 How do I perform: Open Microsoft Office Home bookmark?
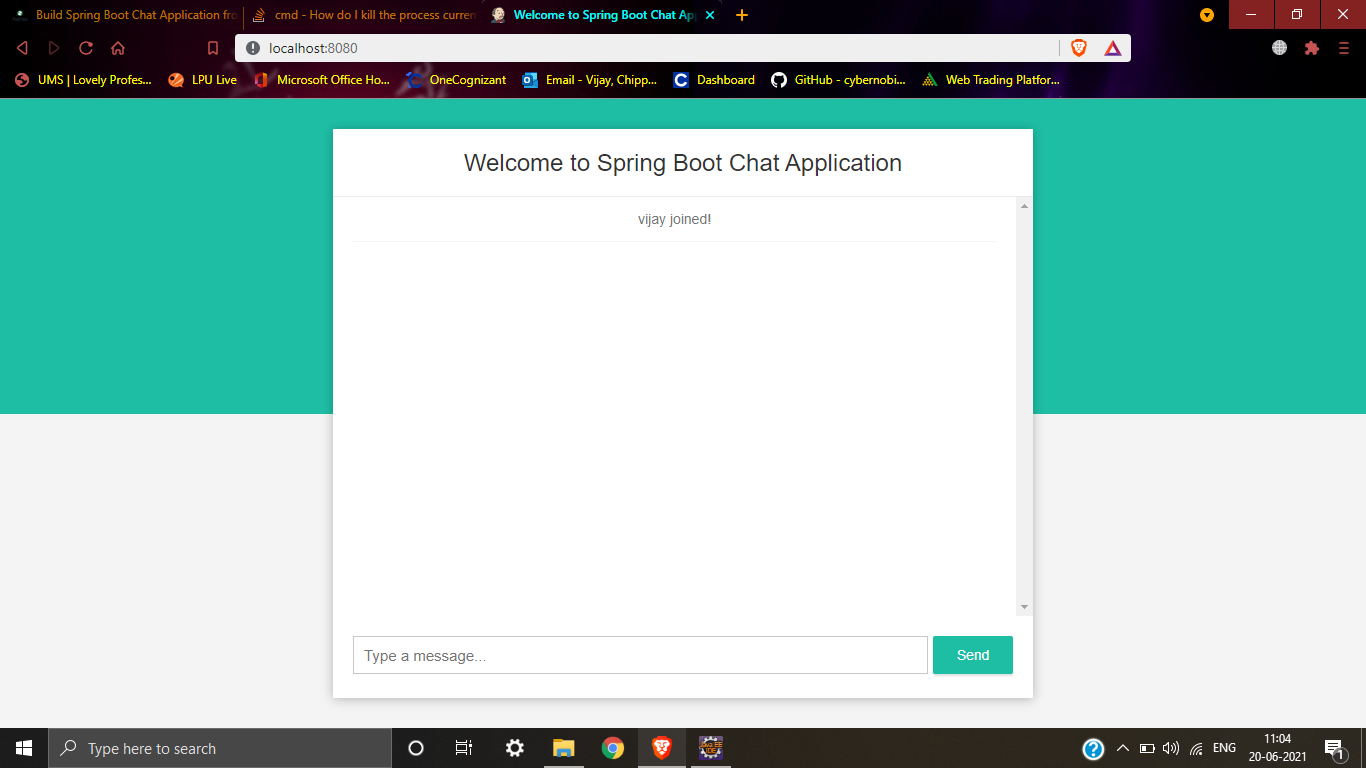(x=322, y=80)
